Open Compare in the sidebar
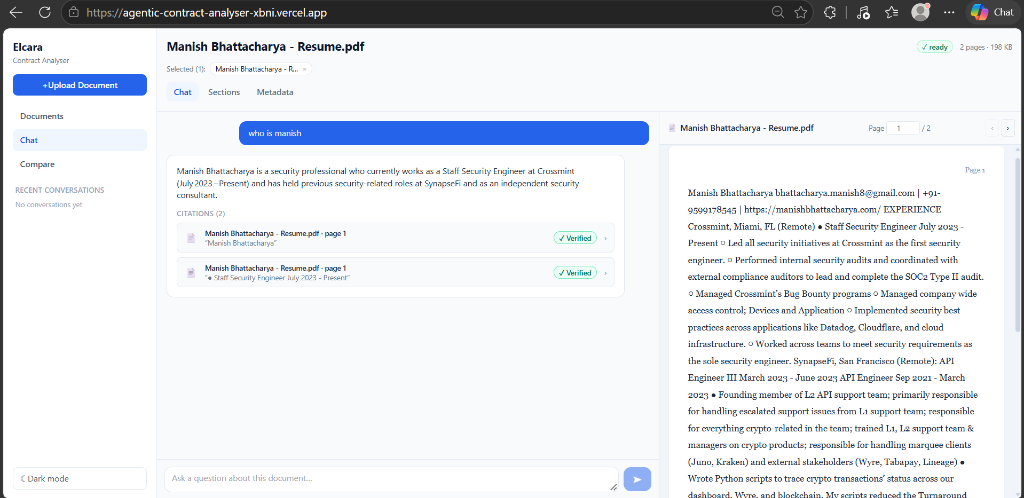The height and width of the screenshot is (498, 1024). 80,164
